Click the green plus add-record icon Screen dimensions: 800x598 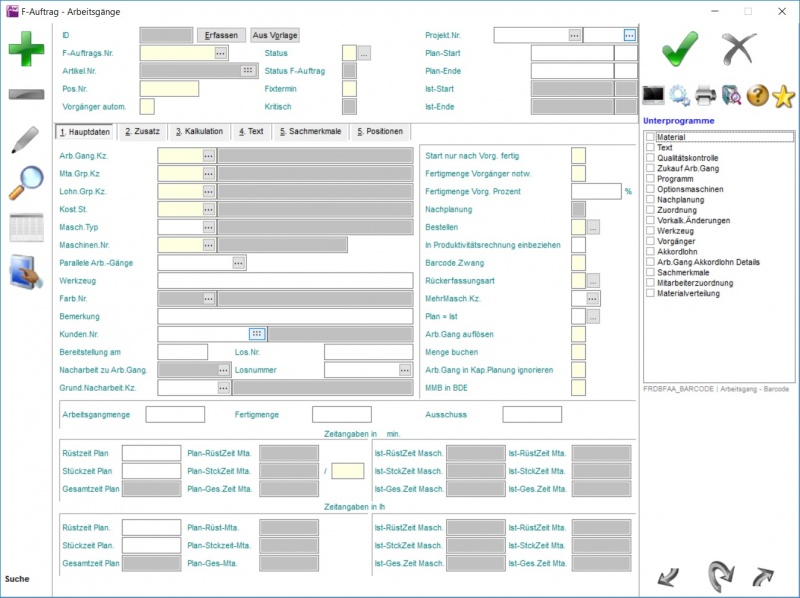26,49
